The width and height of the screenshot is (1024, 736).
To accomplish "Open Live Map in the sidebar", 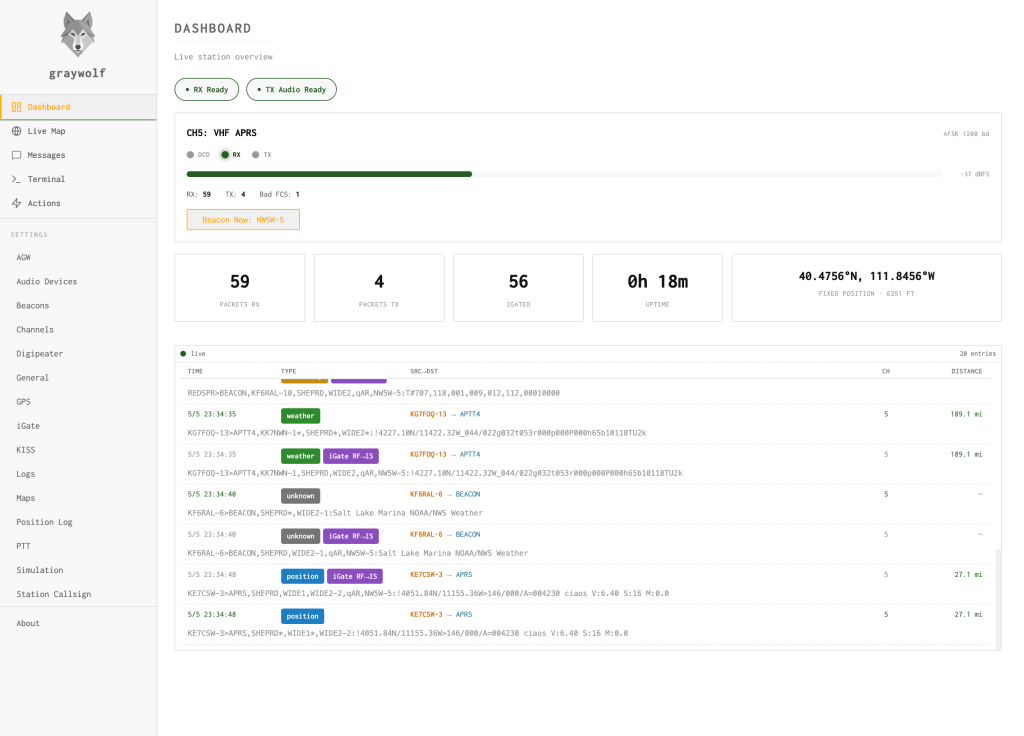I will click(78, 131).
